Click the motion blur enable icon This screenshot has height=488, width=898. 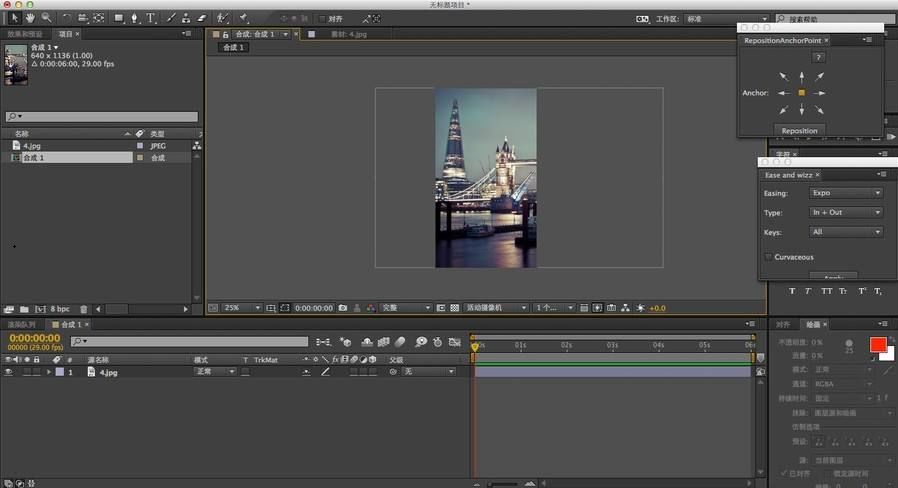coord(400,342)
